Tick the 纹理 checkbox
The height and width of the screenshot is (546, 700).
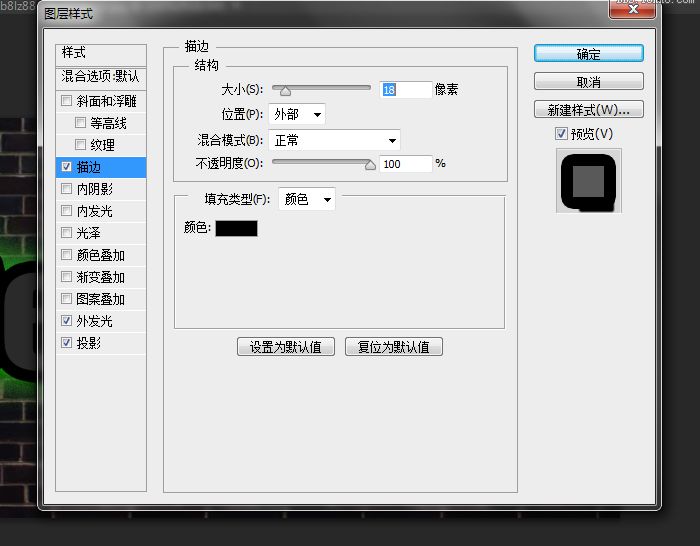(x=80, y=144)
